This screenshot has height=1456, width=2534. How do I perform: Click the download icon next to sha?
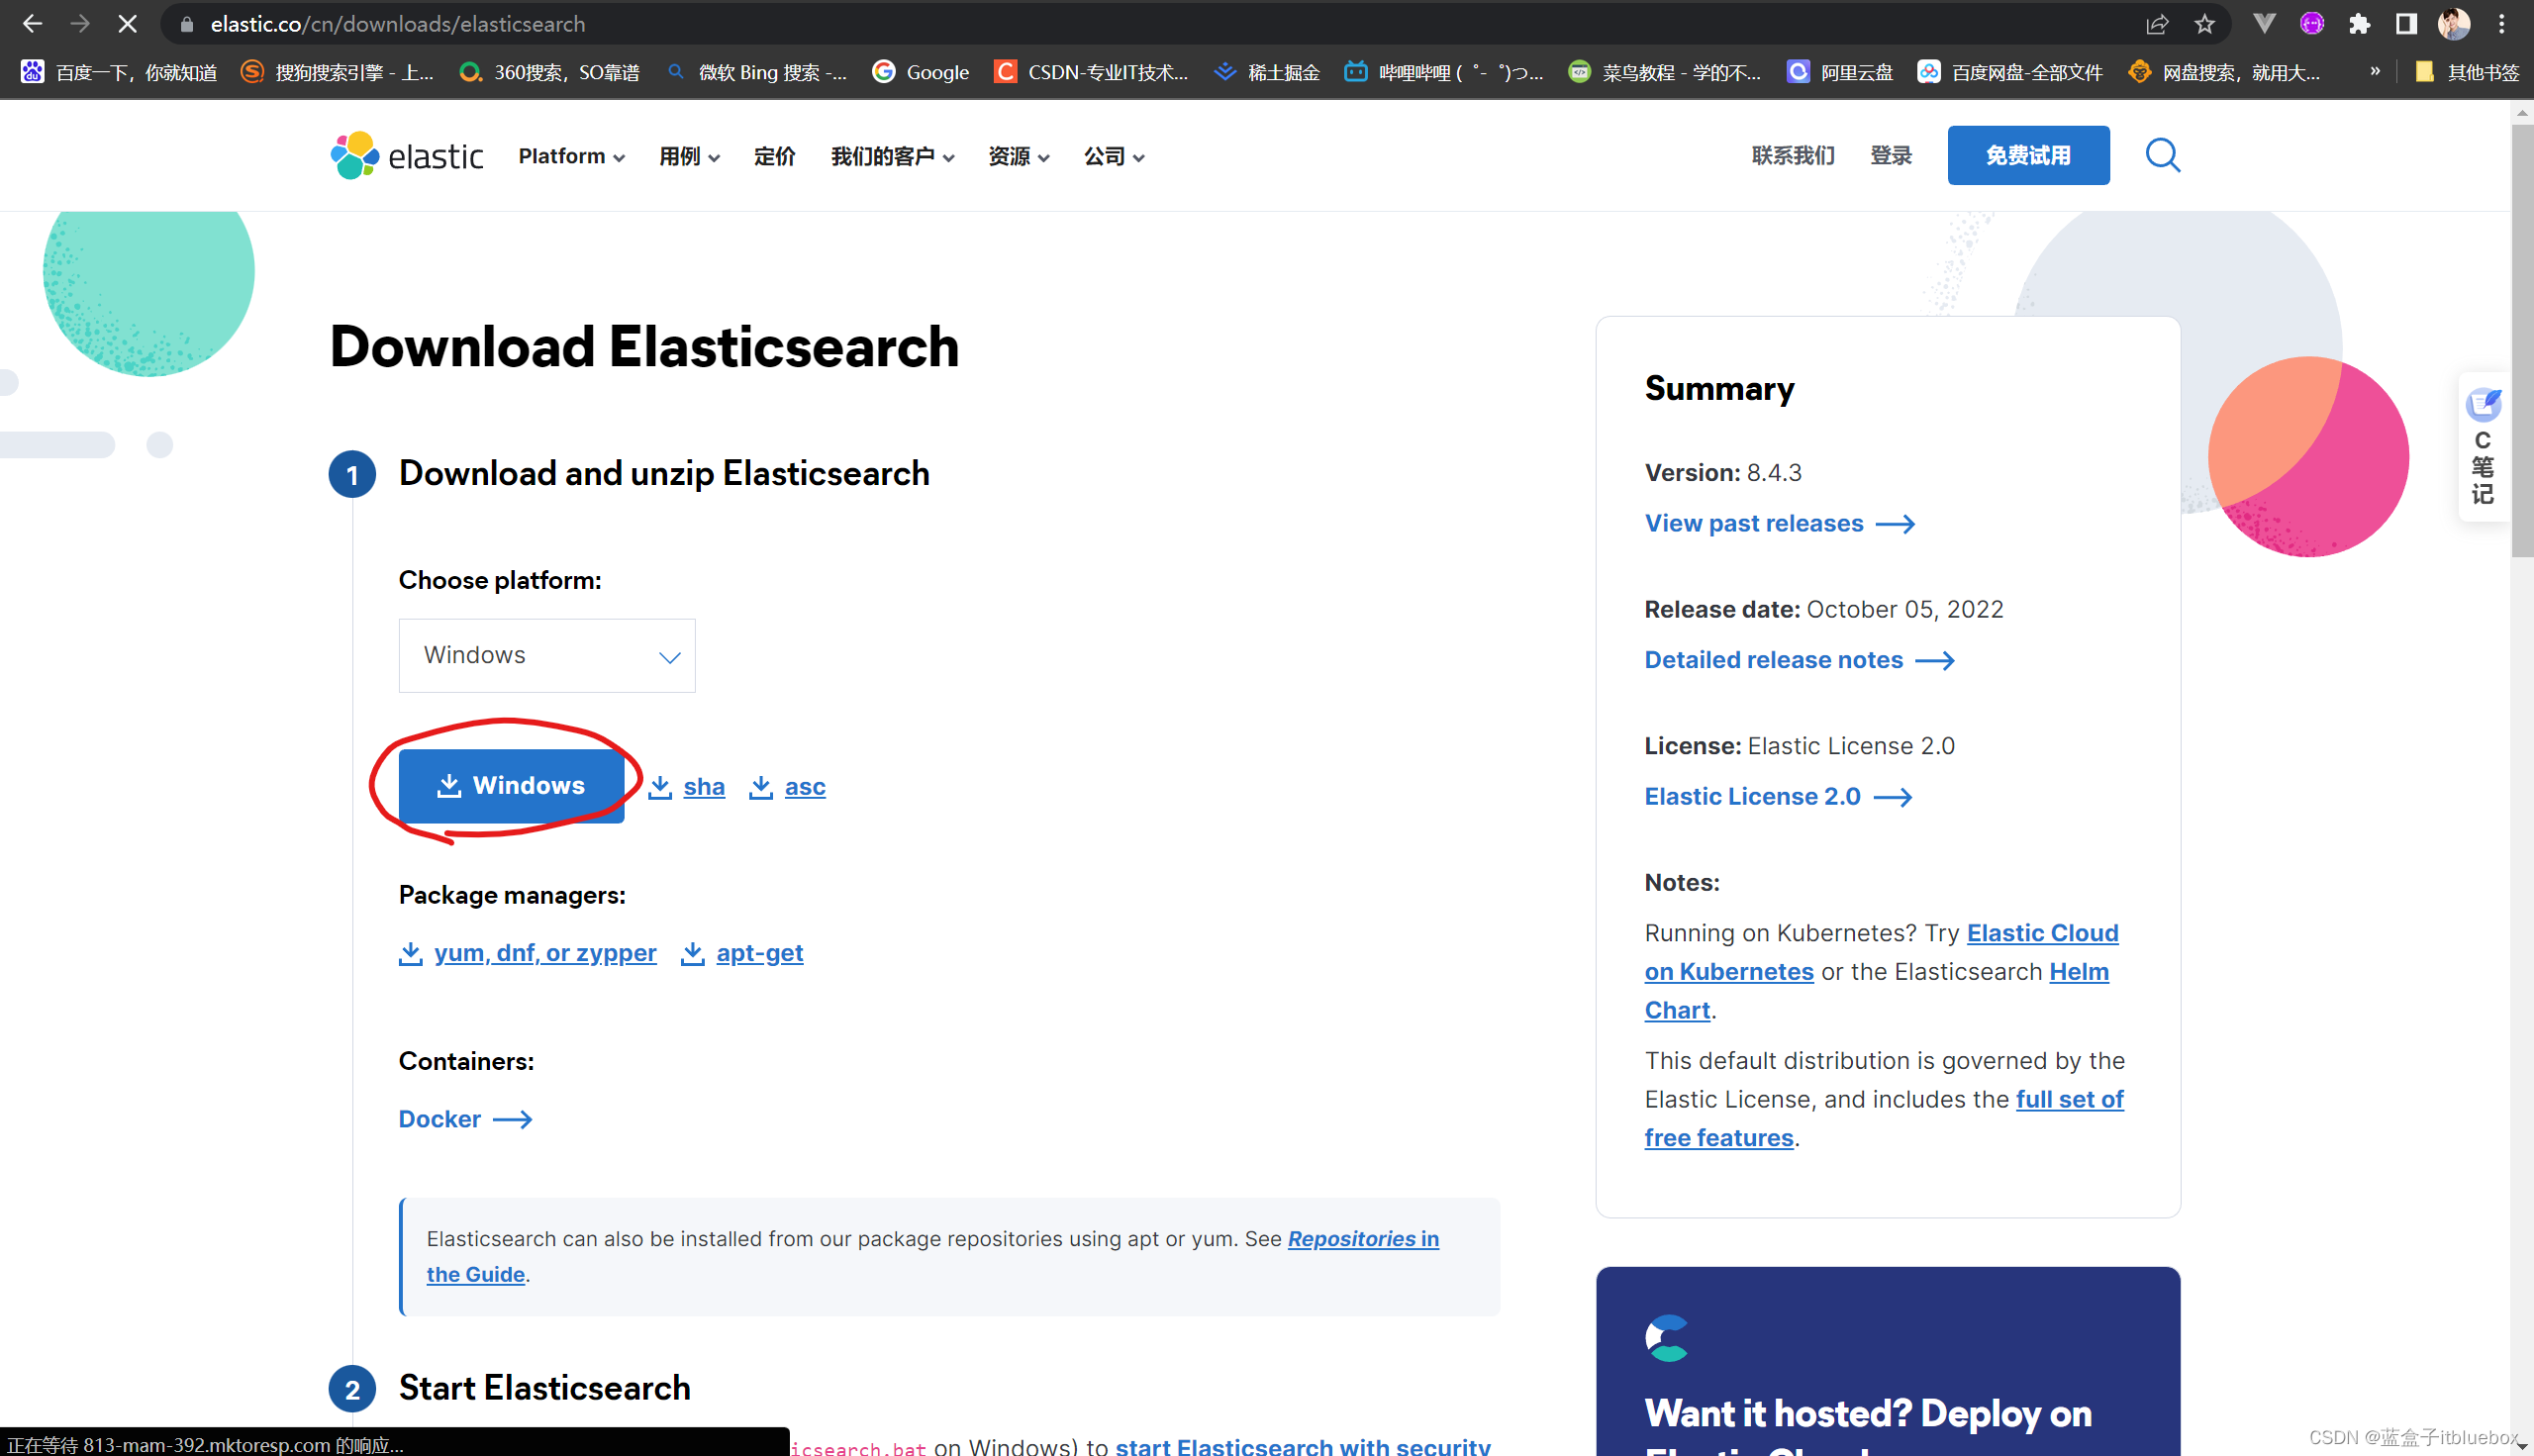point(659,785)
